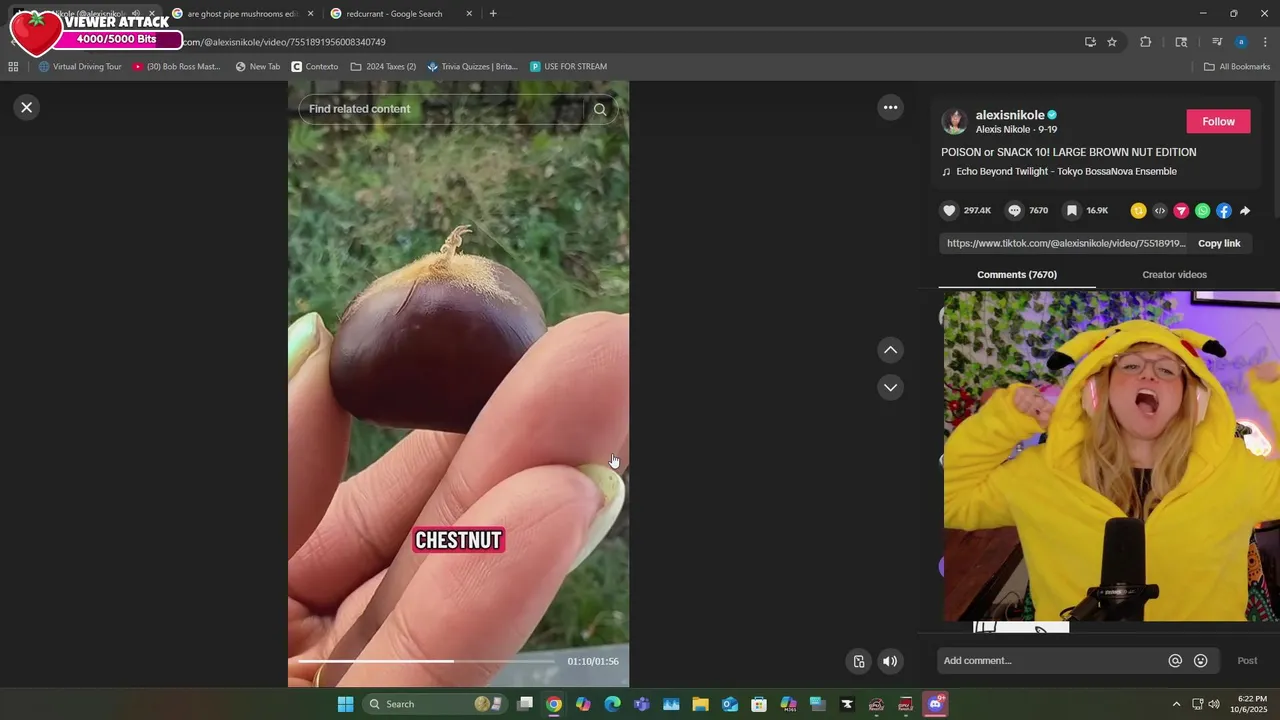Bookmark this page with star icon
Viewport: 1280px width, 720px height.
1112,42
